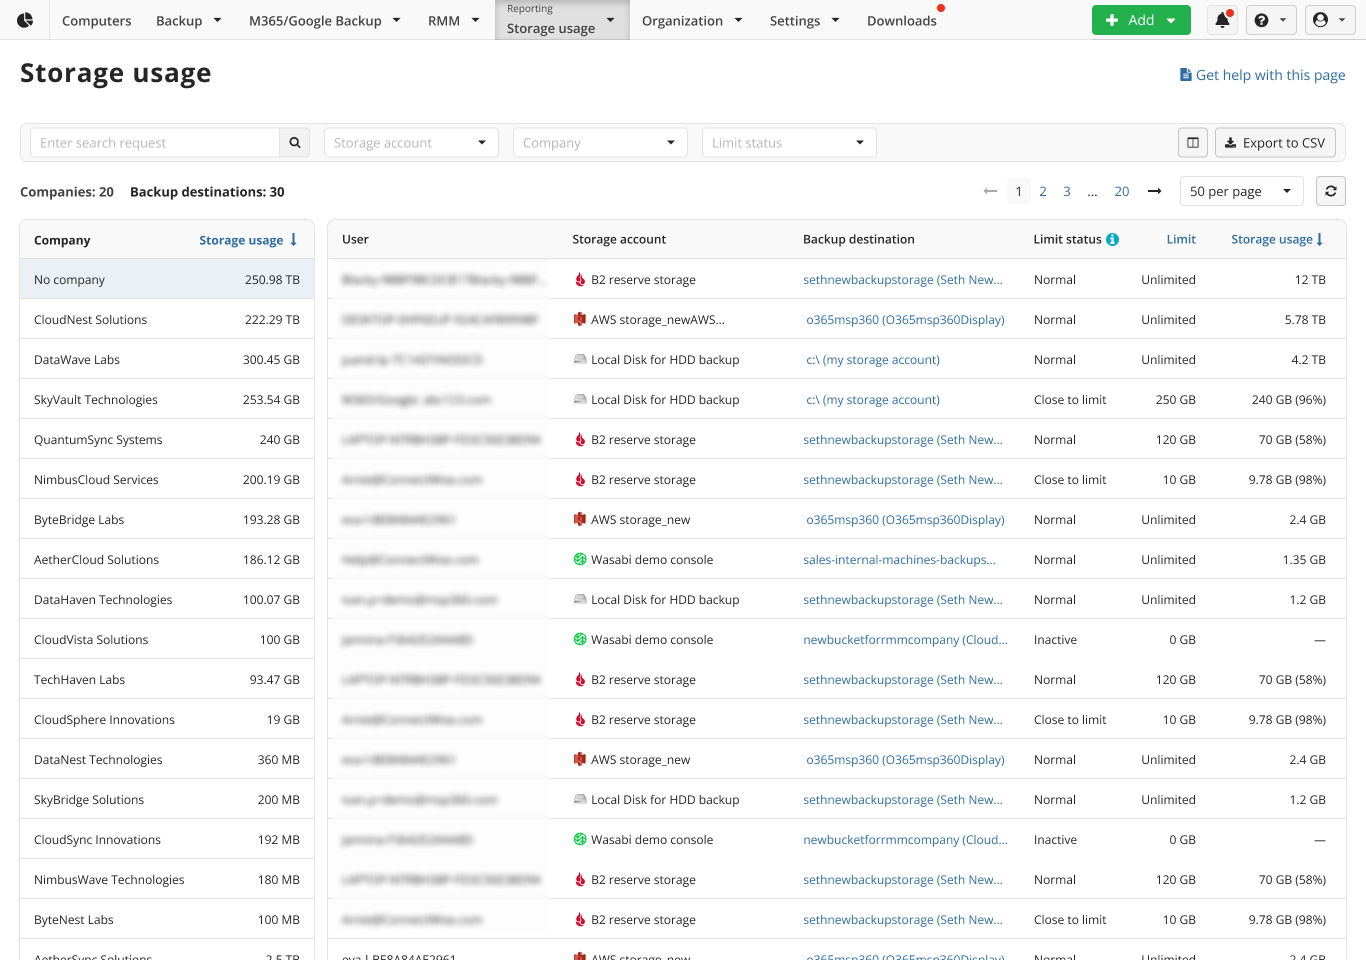Click the search magnifier icon
1366x960 pixels.
click(294, 142)
